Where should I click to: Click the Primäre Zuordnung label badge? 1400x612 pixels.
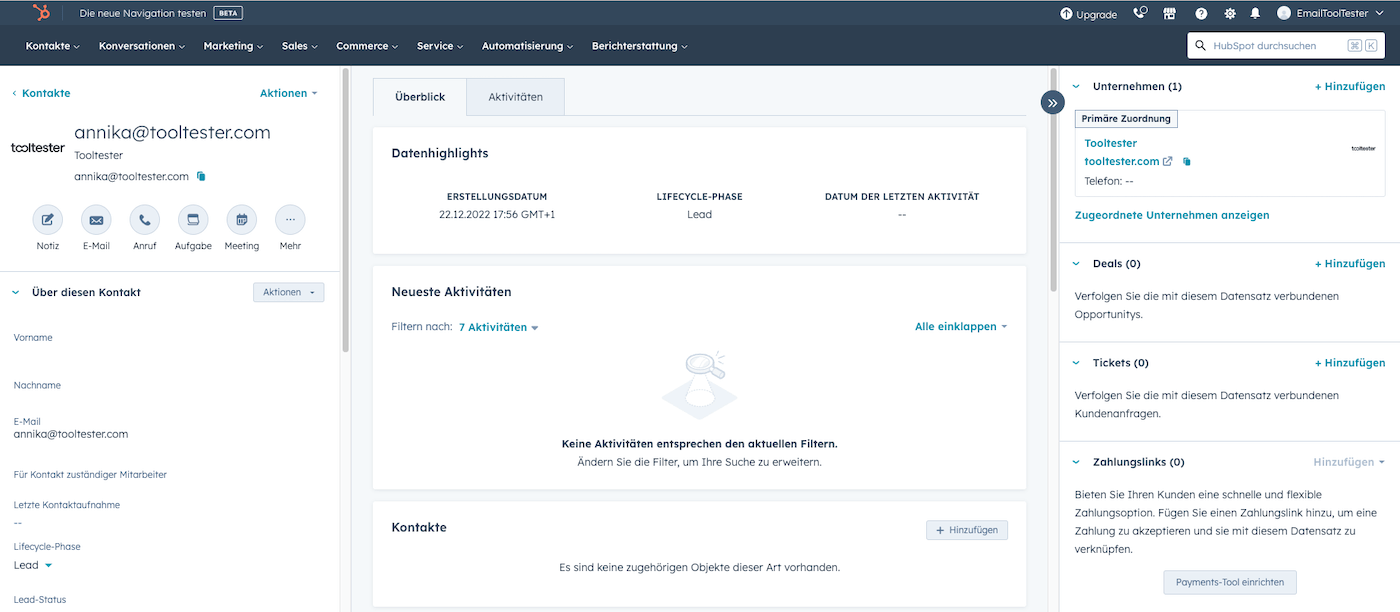click(1126, 118)
